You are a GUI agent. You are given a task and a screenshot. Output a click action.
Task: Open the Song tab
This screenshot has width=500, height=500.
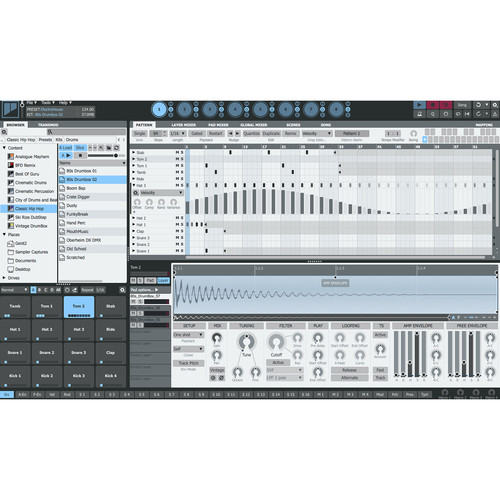326,125
